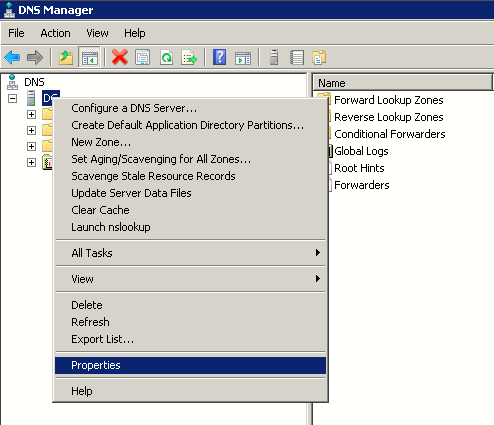Click the green Refresh toolbar icon
494x425 pixels.
[x=166, y=57]
